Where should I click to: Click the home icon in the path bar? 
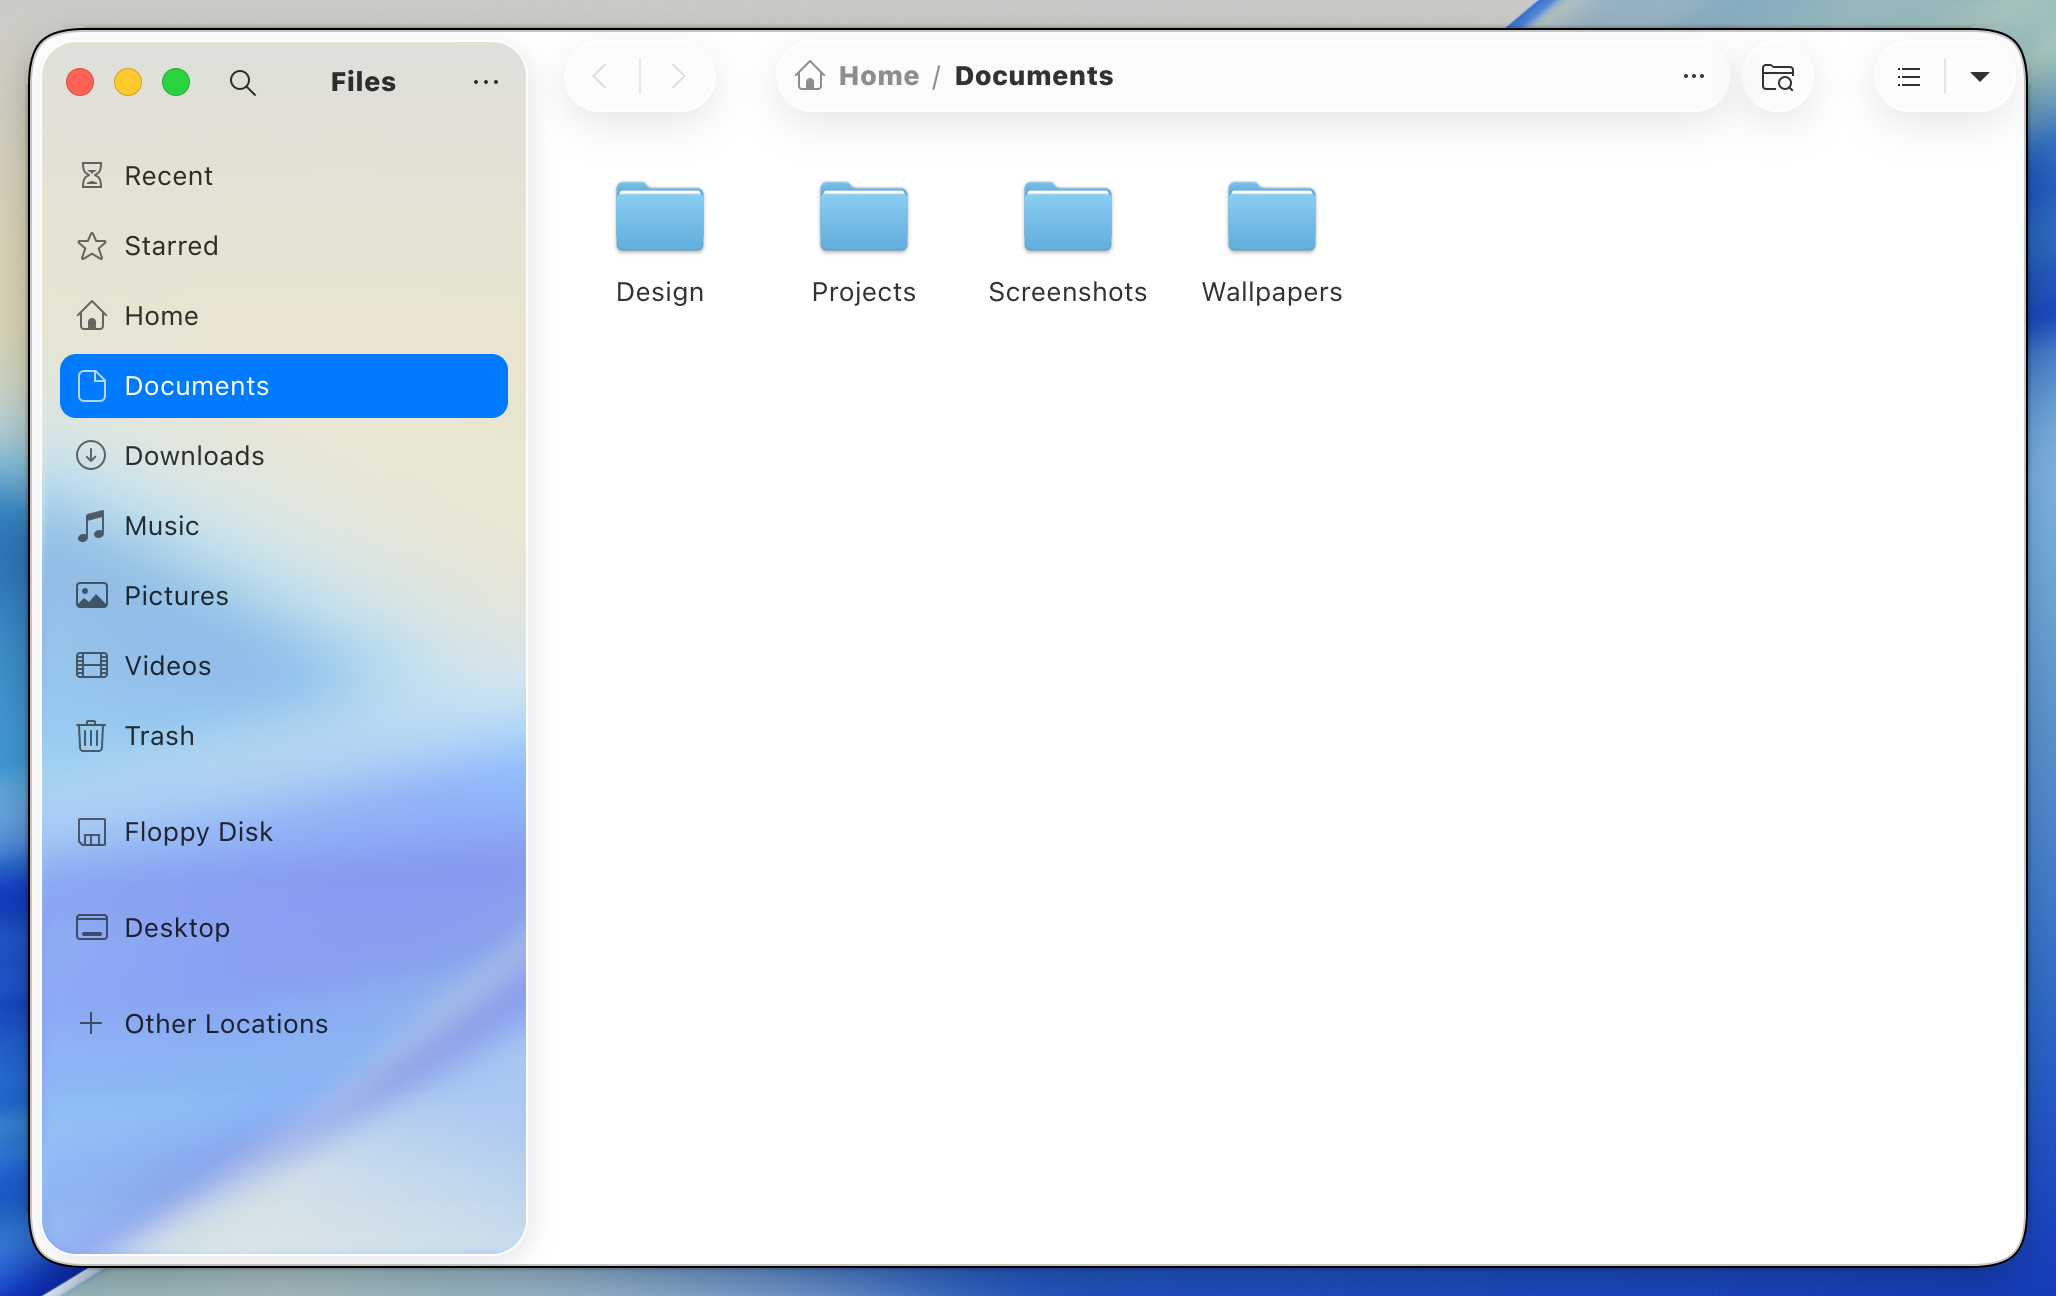pos(810,76)
